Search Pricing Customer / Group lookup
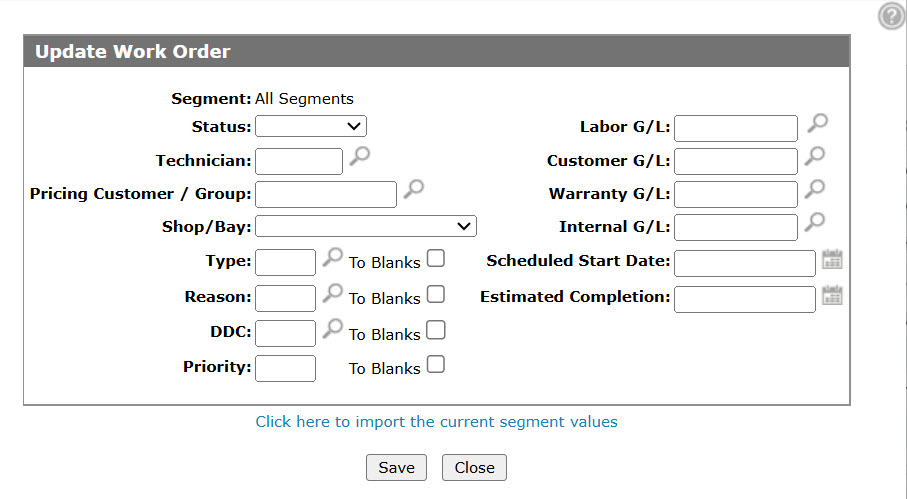Viewport: 907px width, 499px height. [x=414, y=188]
